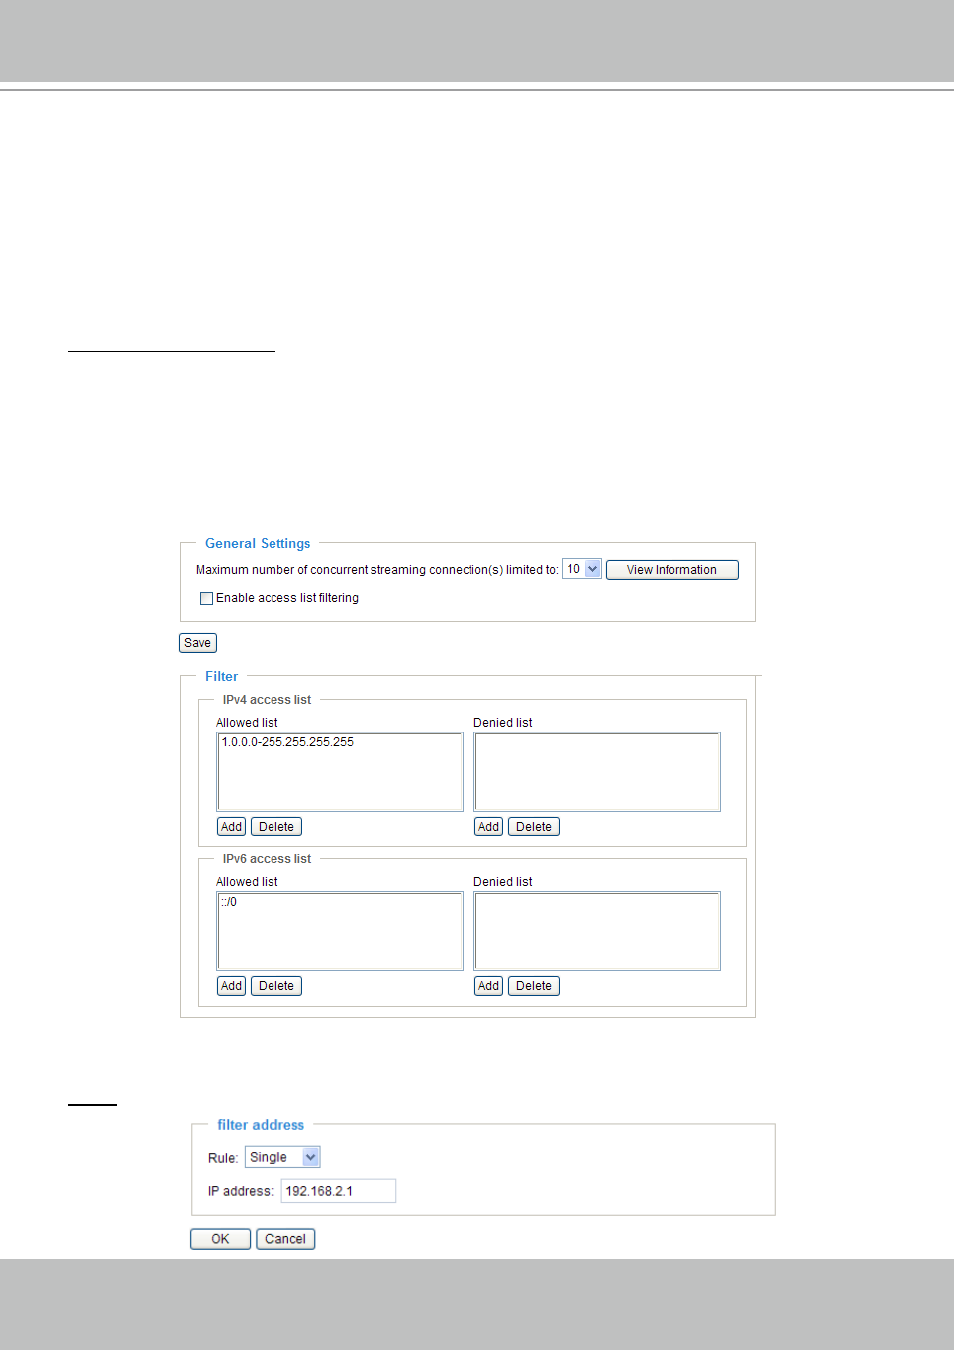Select ::/0 entry in IPv6 allowed list
This screenshot has width=954, height=1350.
[x=229, y=902]
